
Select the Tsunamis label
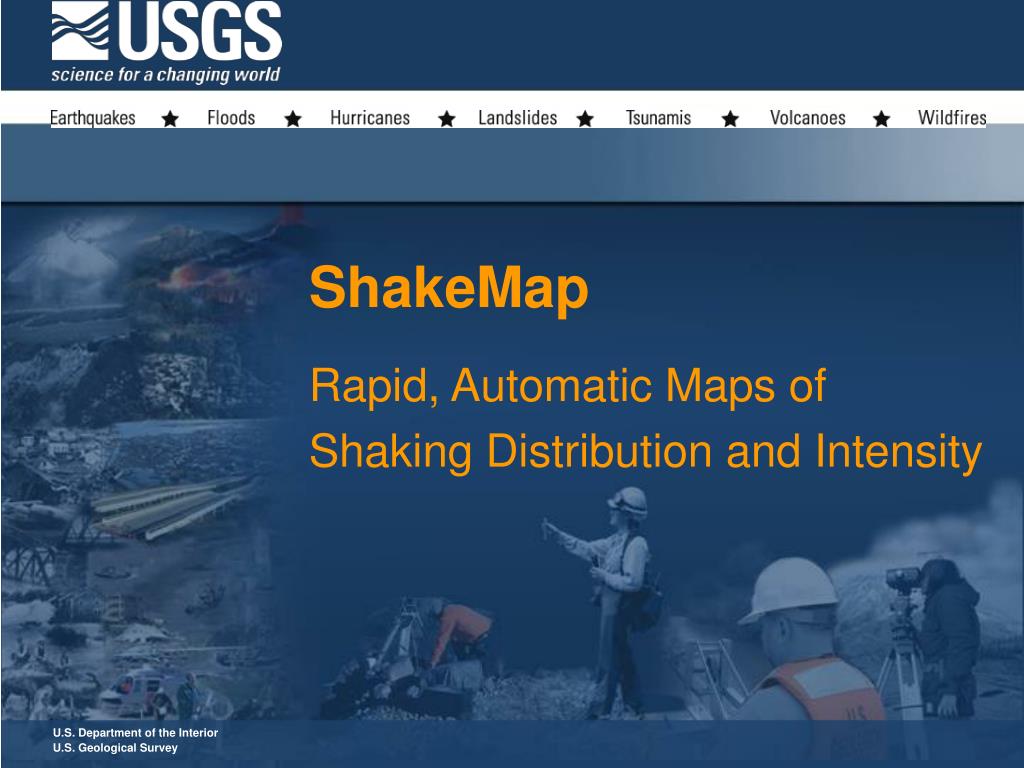658,118
